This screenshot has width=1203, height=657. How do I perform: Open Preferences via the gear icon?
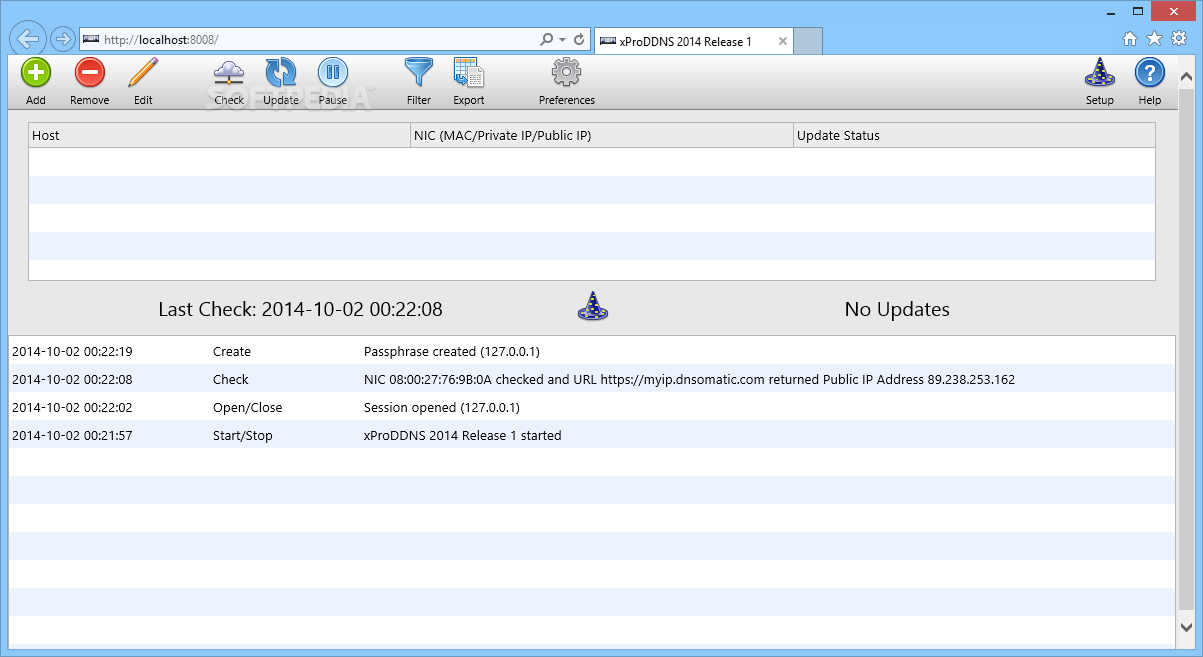coord(567,72)
